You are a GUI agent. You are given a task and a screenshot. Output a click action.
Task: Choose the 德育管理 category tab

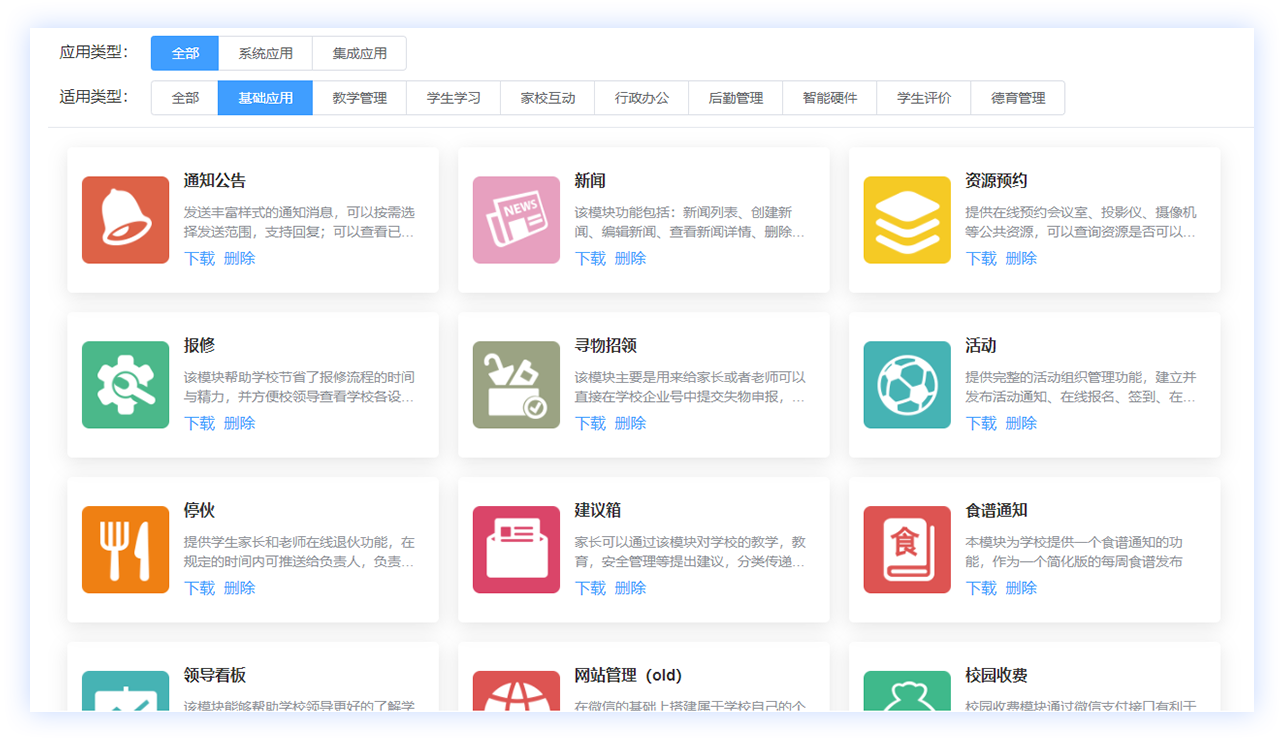click(1017, 98)
